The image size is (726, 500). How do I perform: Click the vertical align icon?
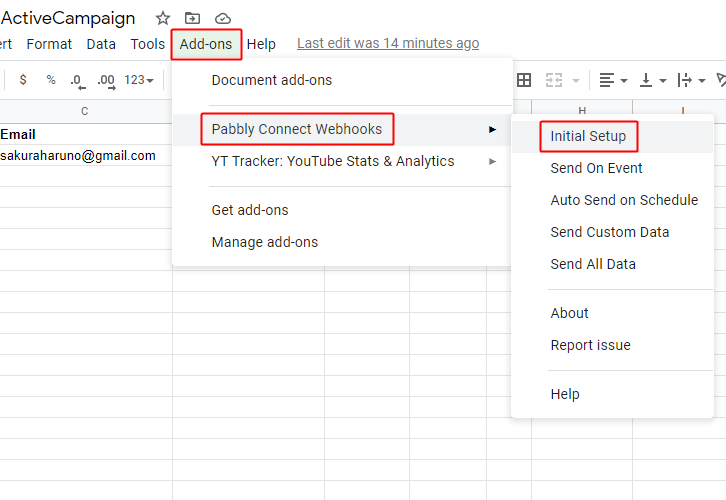coord(646,80)
